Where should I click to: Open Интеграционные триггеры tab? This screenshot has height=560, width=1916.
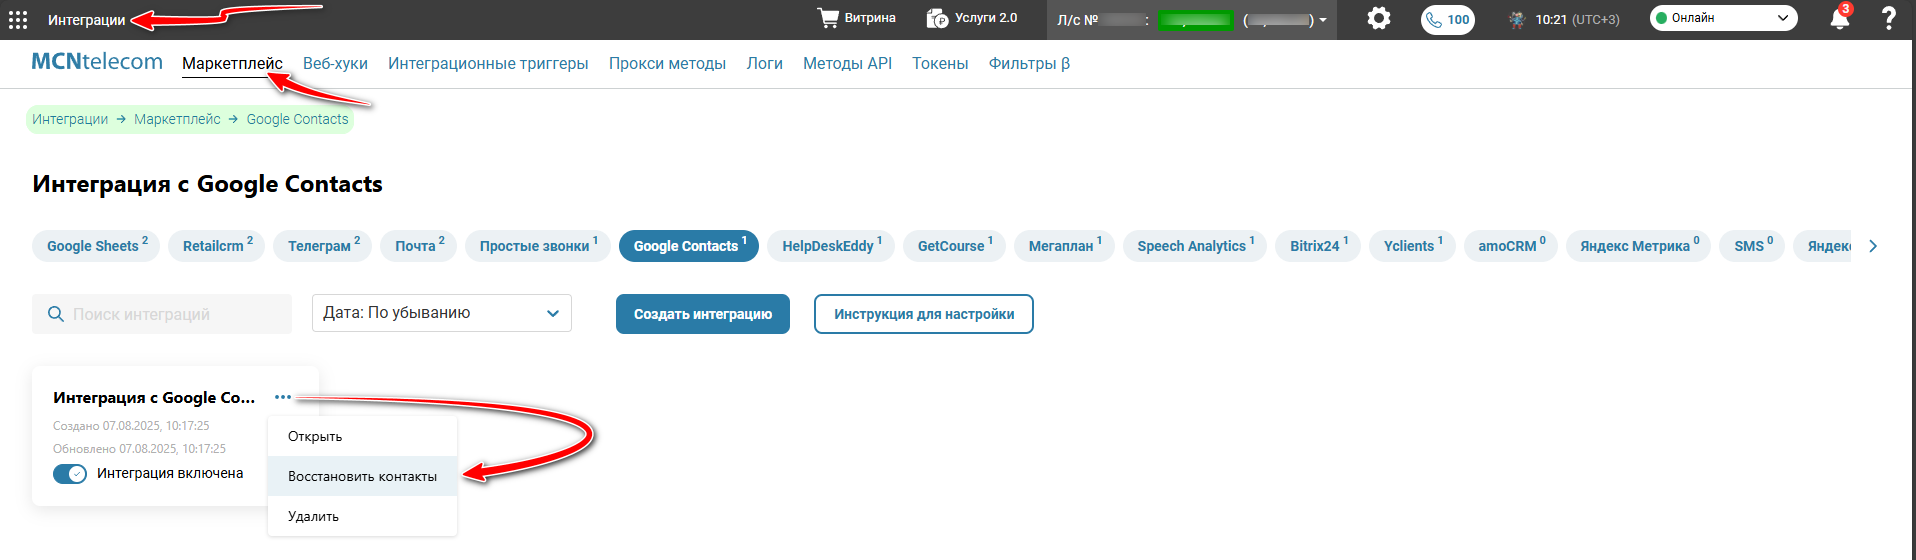488,63
